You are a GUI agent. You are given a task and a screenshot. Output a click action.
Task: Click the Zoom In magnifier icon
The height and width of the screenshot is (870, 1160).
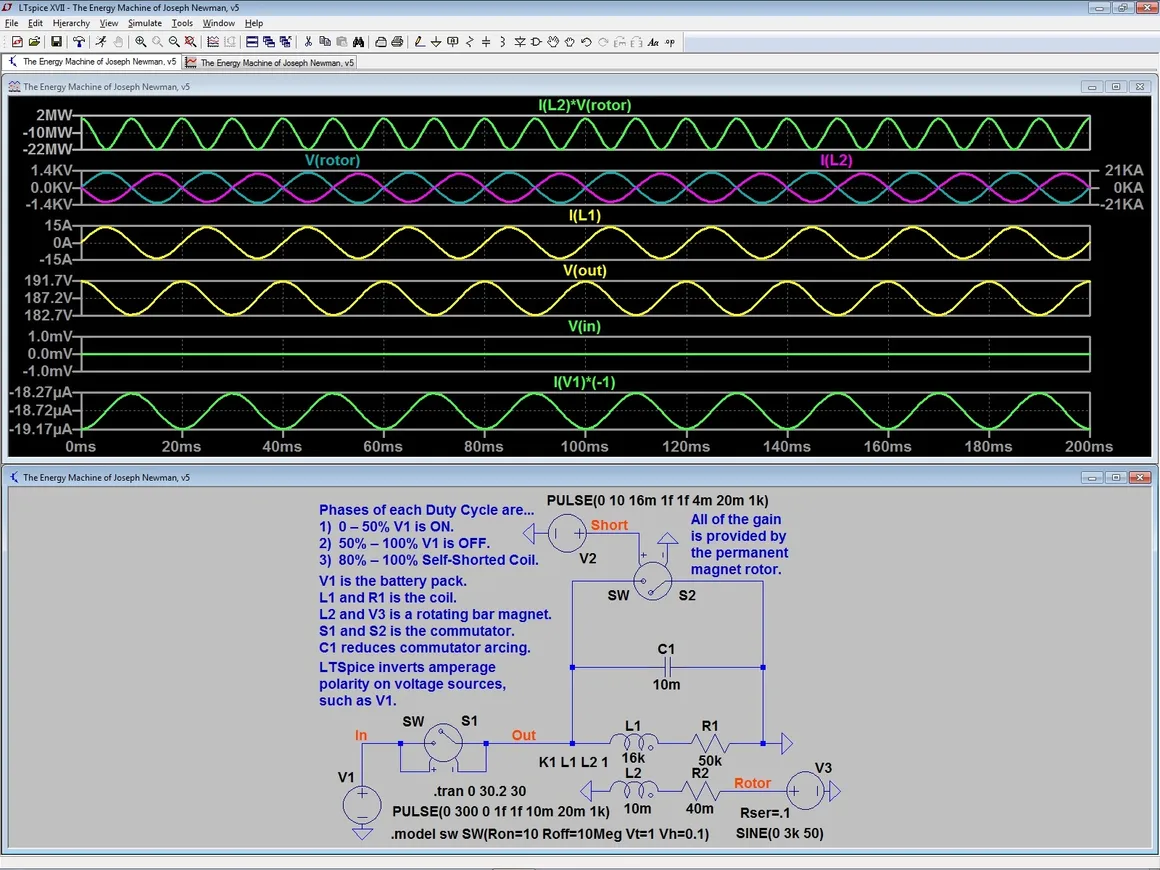point(141,42)
